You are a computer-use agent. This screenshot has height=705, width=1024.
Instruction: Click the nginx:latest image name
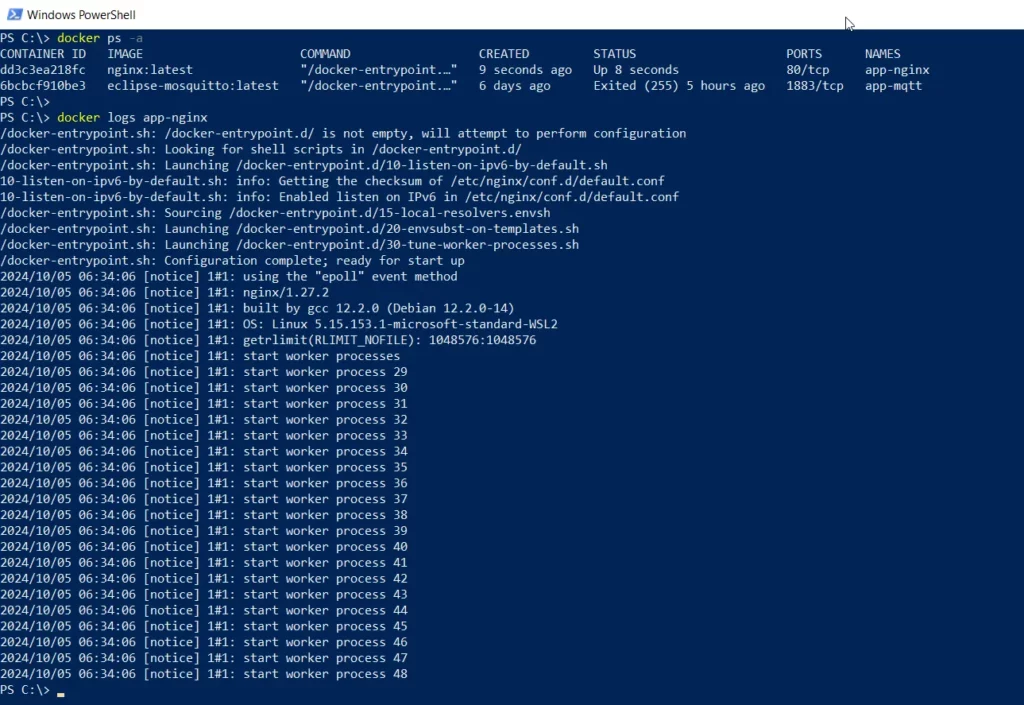[x=150, y=69]
